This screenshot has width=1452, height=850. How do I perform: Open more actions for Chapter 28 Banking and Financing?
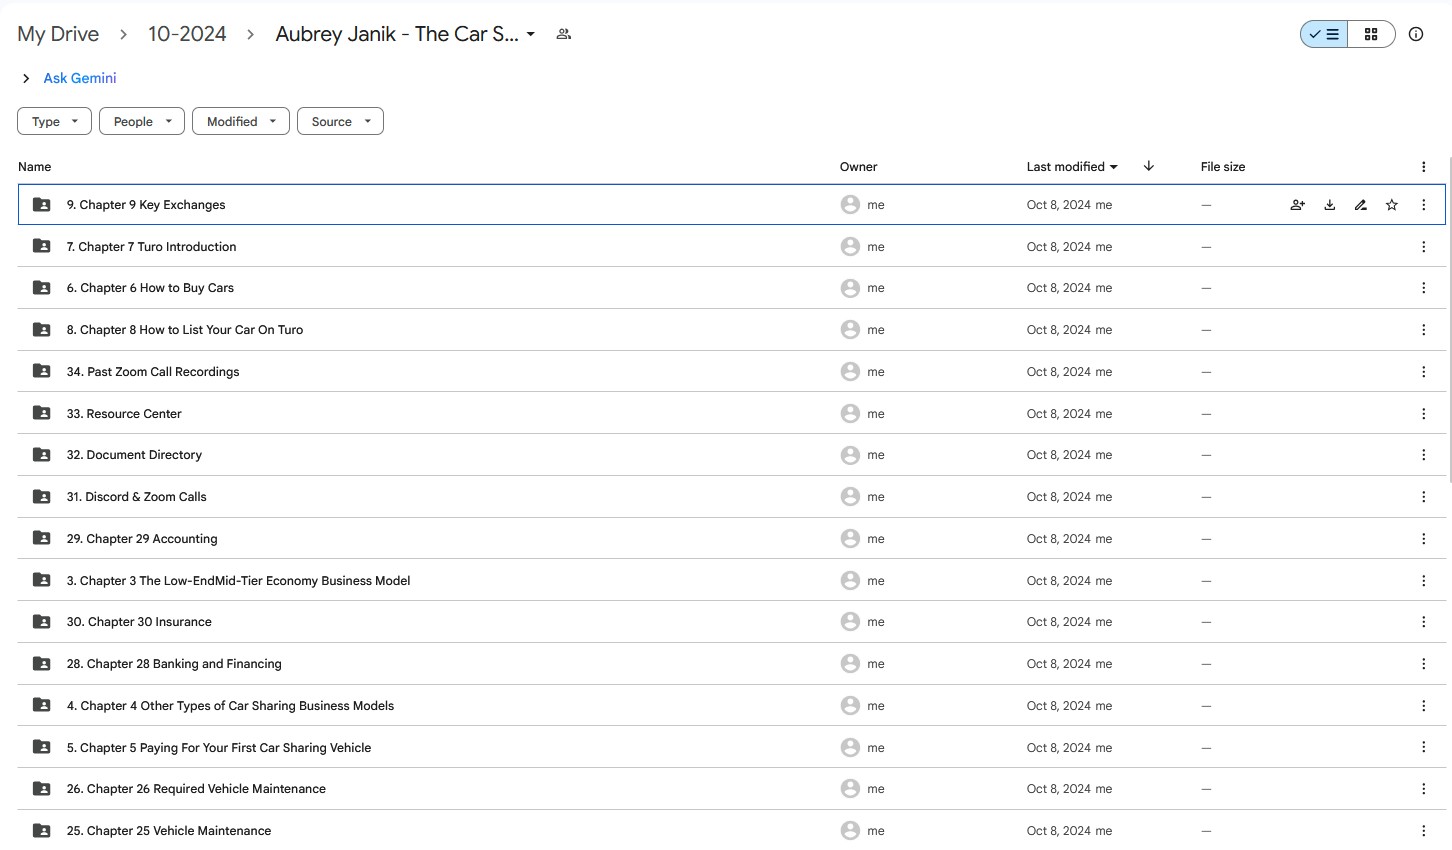[x=1423, y=664]
